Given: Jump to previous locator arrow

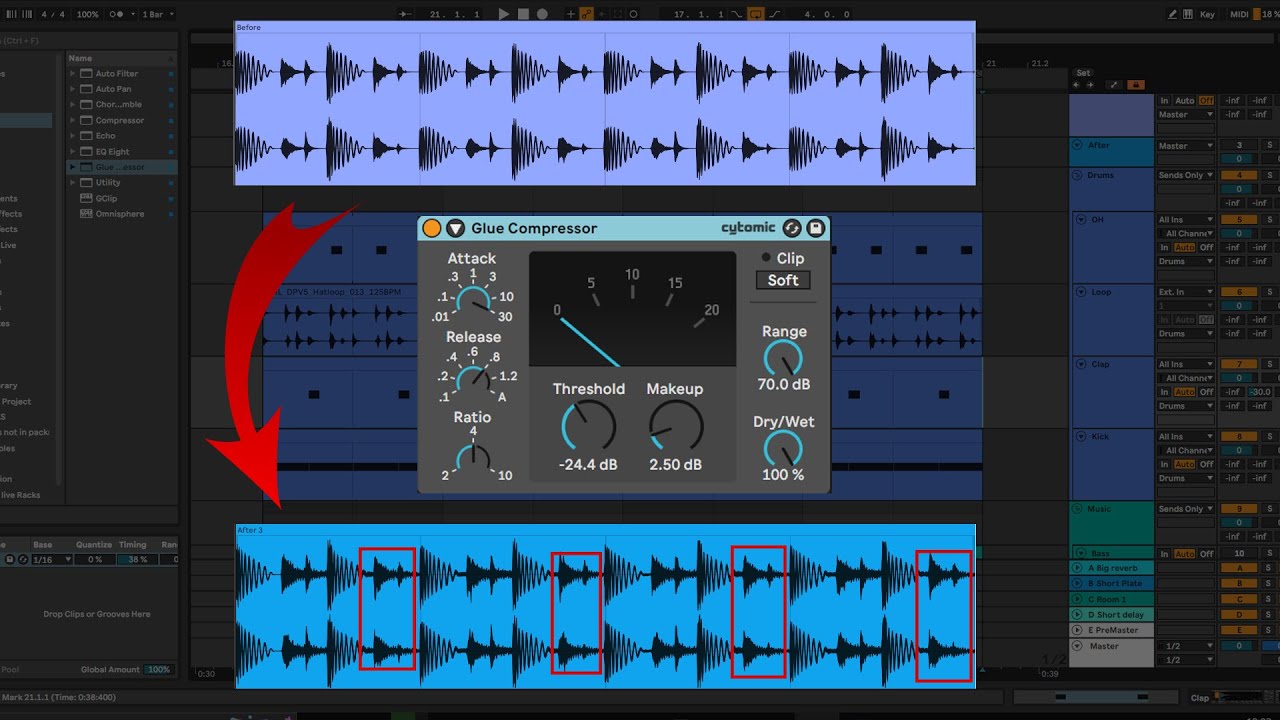Looking at the screenshot, I should coord(1076,85).
